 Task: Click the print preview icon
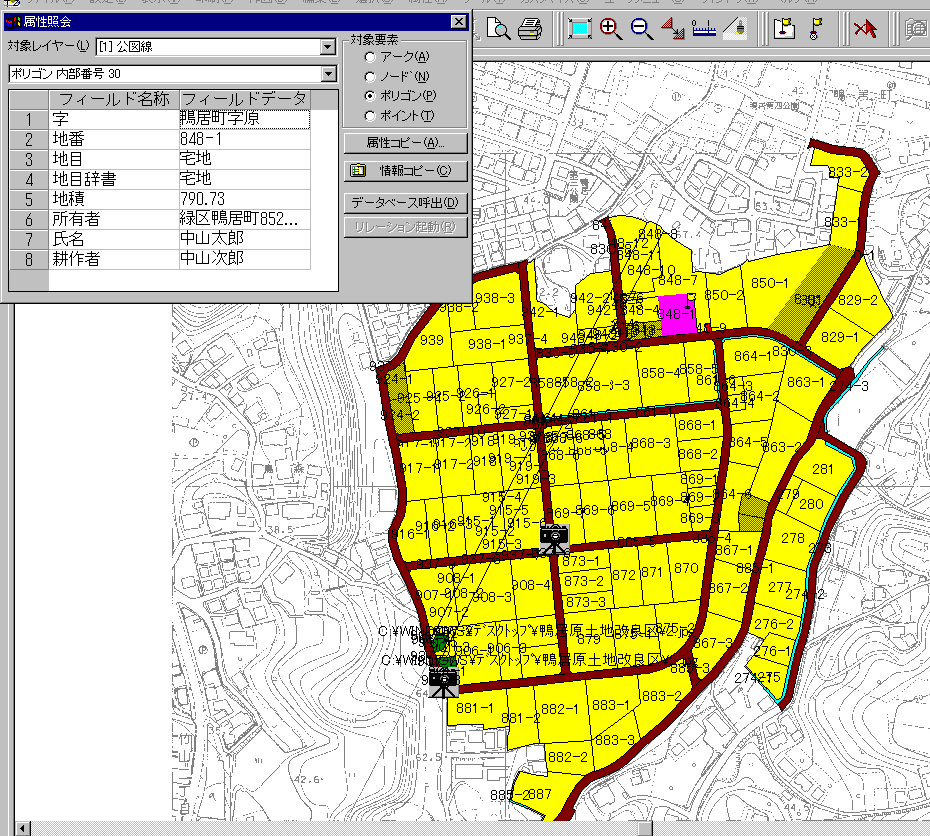coord(498,30)
